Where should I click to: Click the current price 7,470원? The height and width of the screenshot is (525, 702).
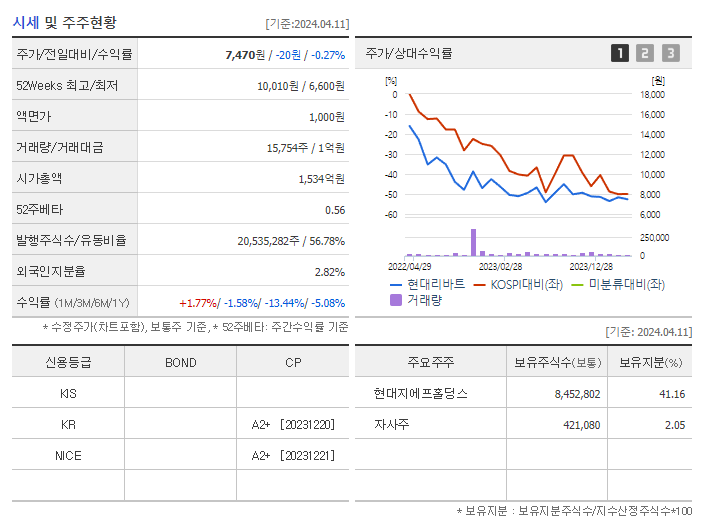[245, 55]
